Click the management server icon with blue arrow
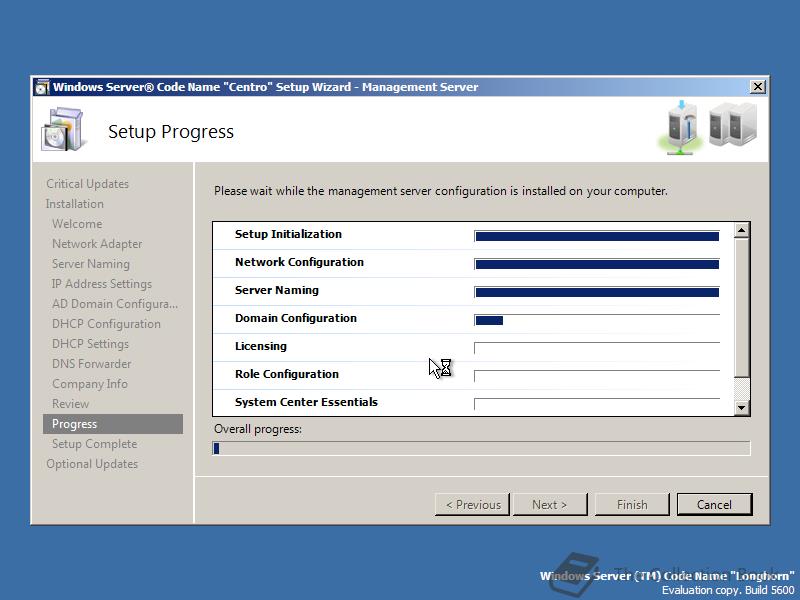 coord(681,128)
